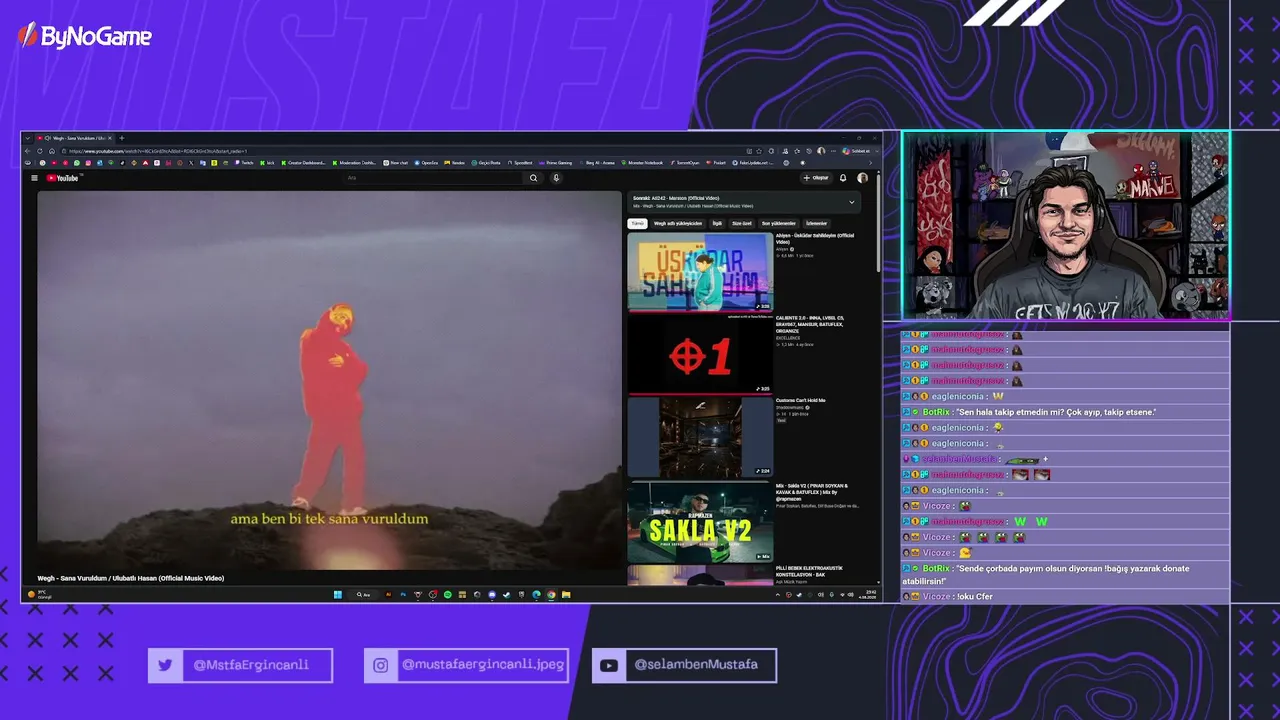1280x720 pixels.
Task: Click the YouTube handle @selambenMustafa
Action: tap(696, 665)
